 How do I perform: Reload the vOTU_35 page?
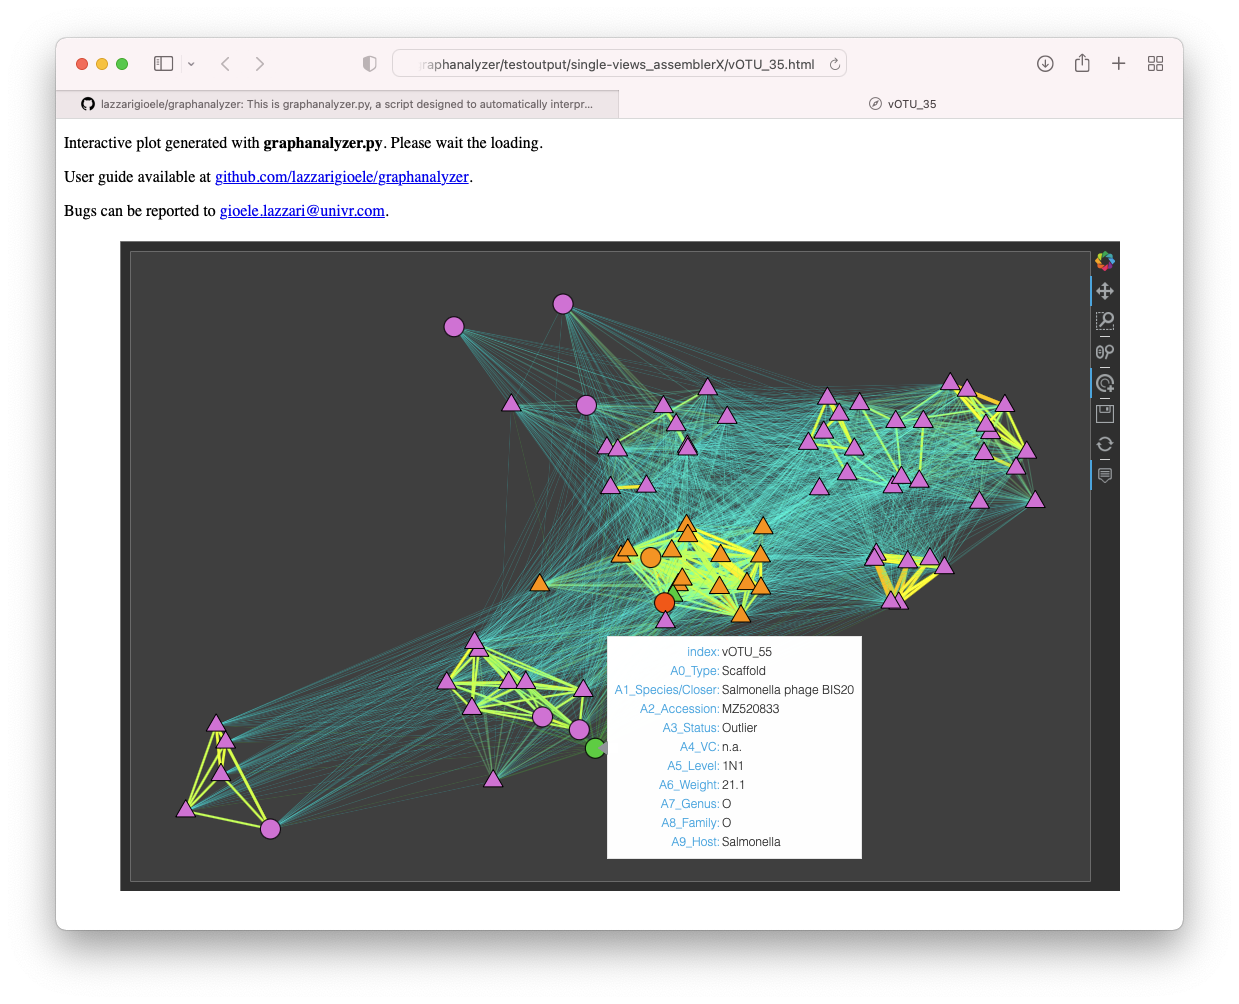pyautogui.click(x=835, y=63)
